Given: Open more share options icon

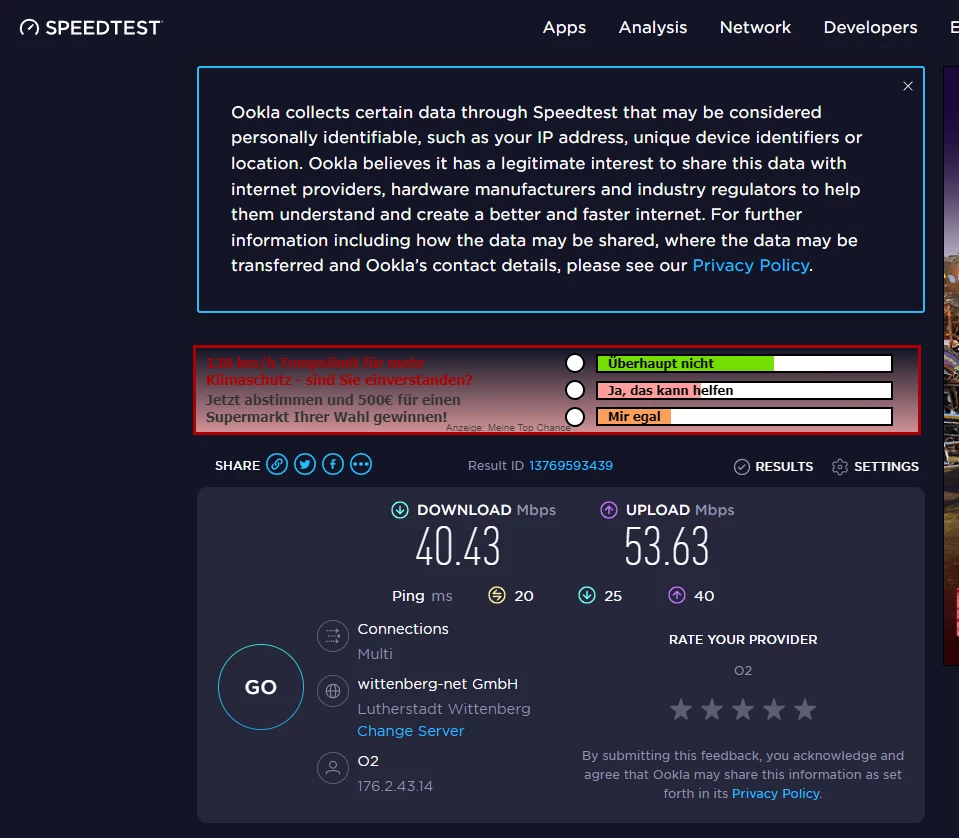Looking at the screenshot, I should [361, 465].
